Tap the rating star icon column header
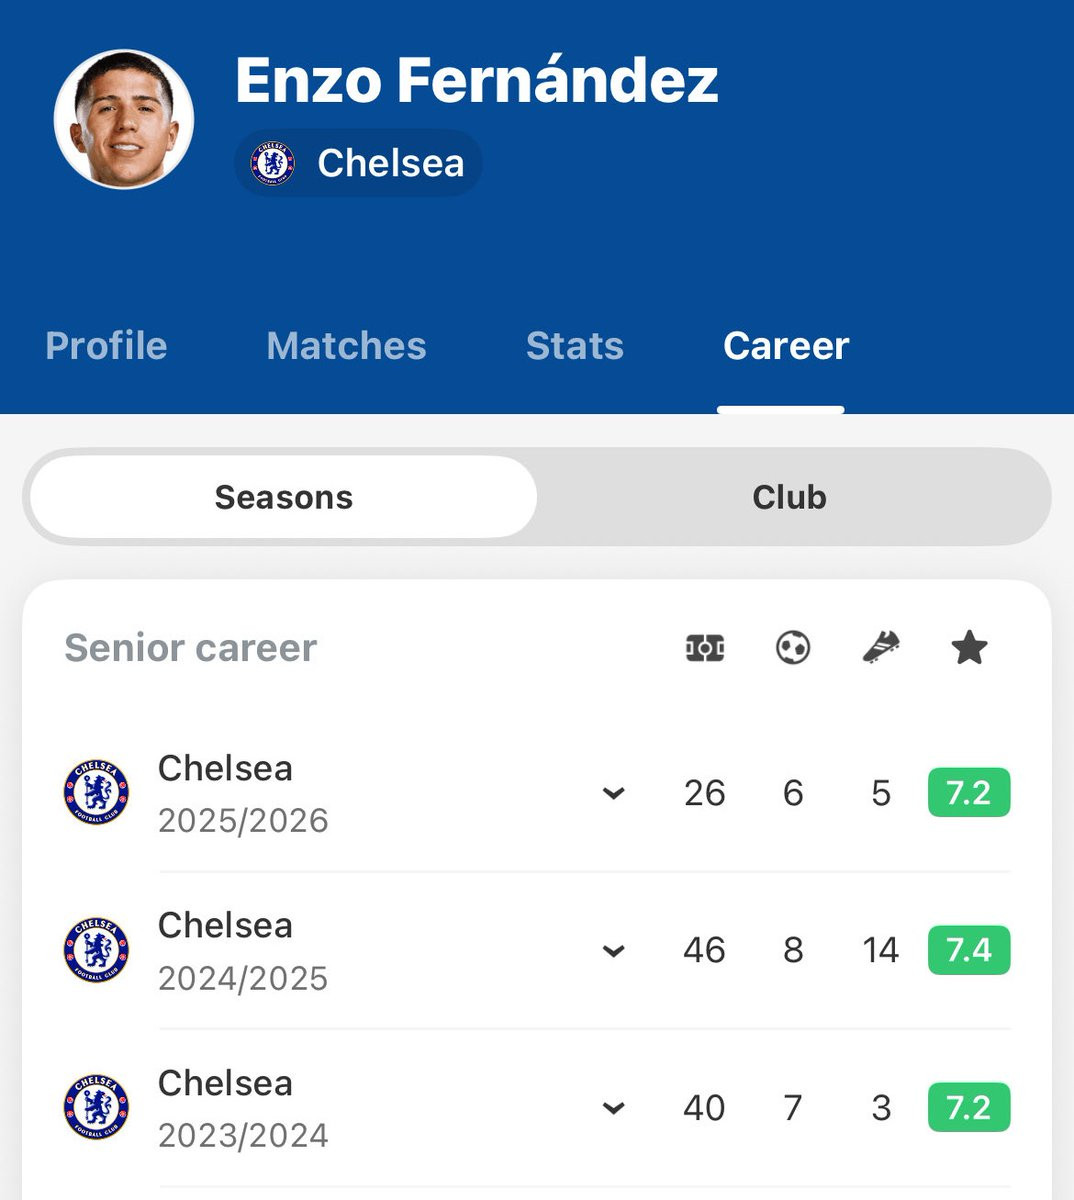 coord(969,648)
